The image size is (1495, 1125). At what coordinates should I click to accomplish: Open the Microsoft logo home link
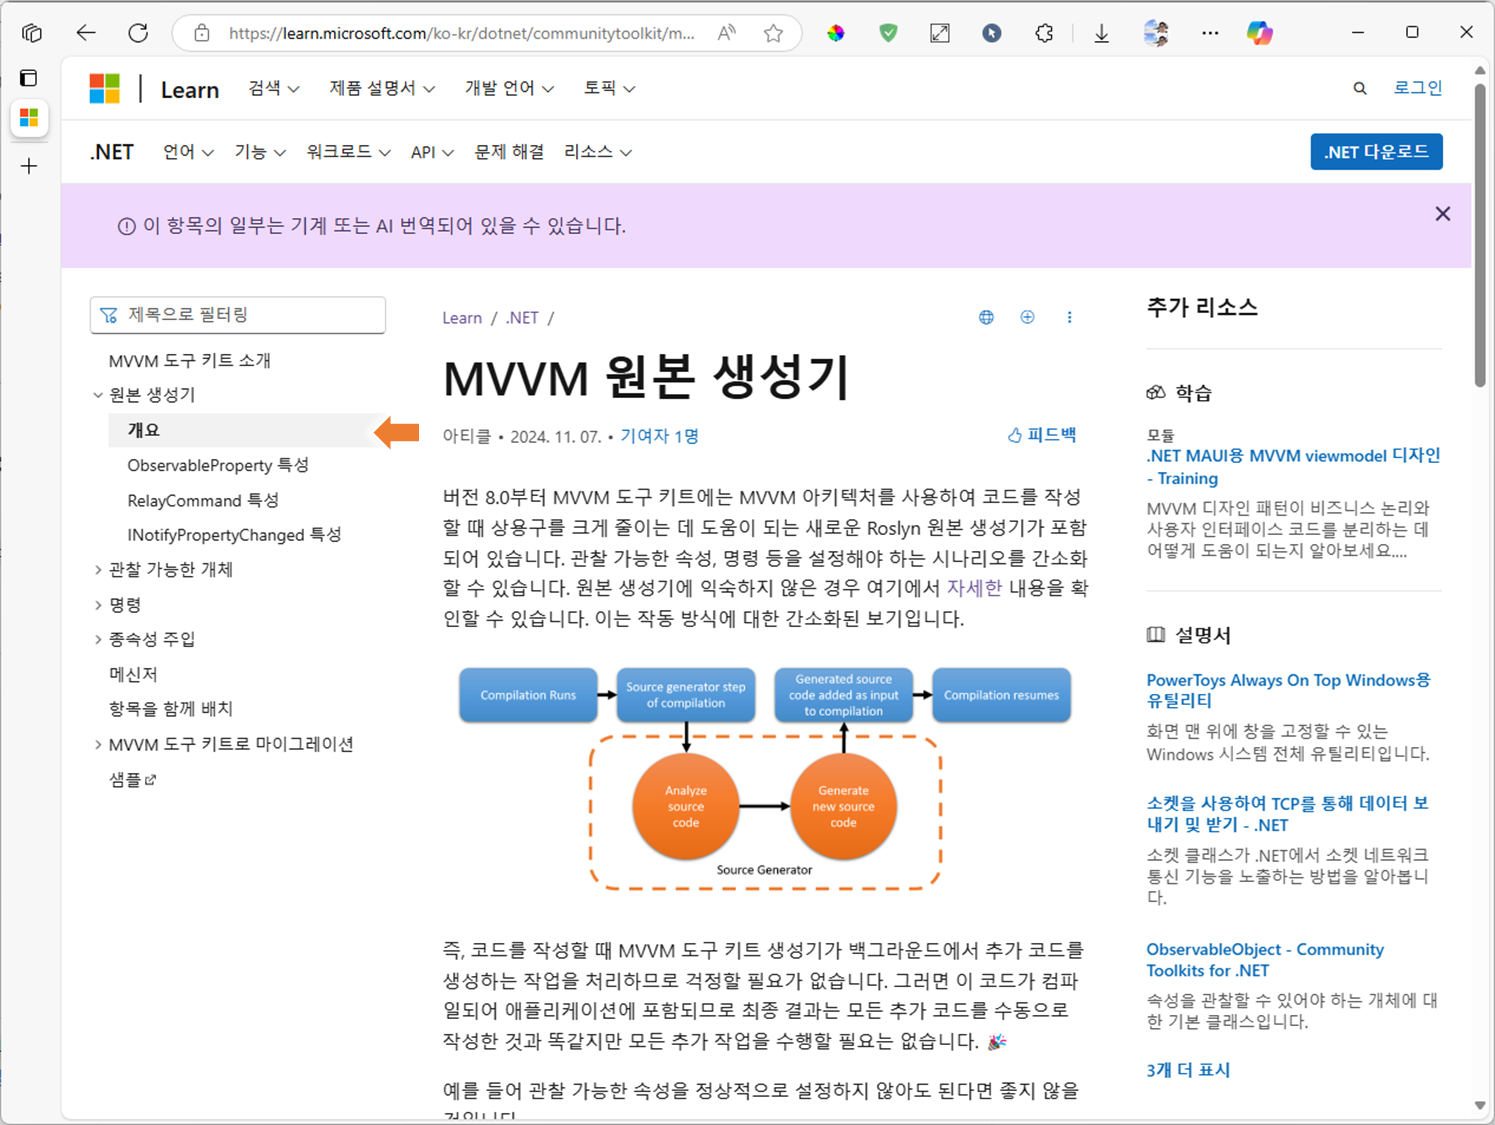[x=104, y=88]
